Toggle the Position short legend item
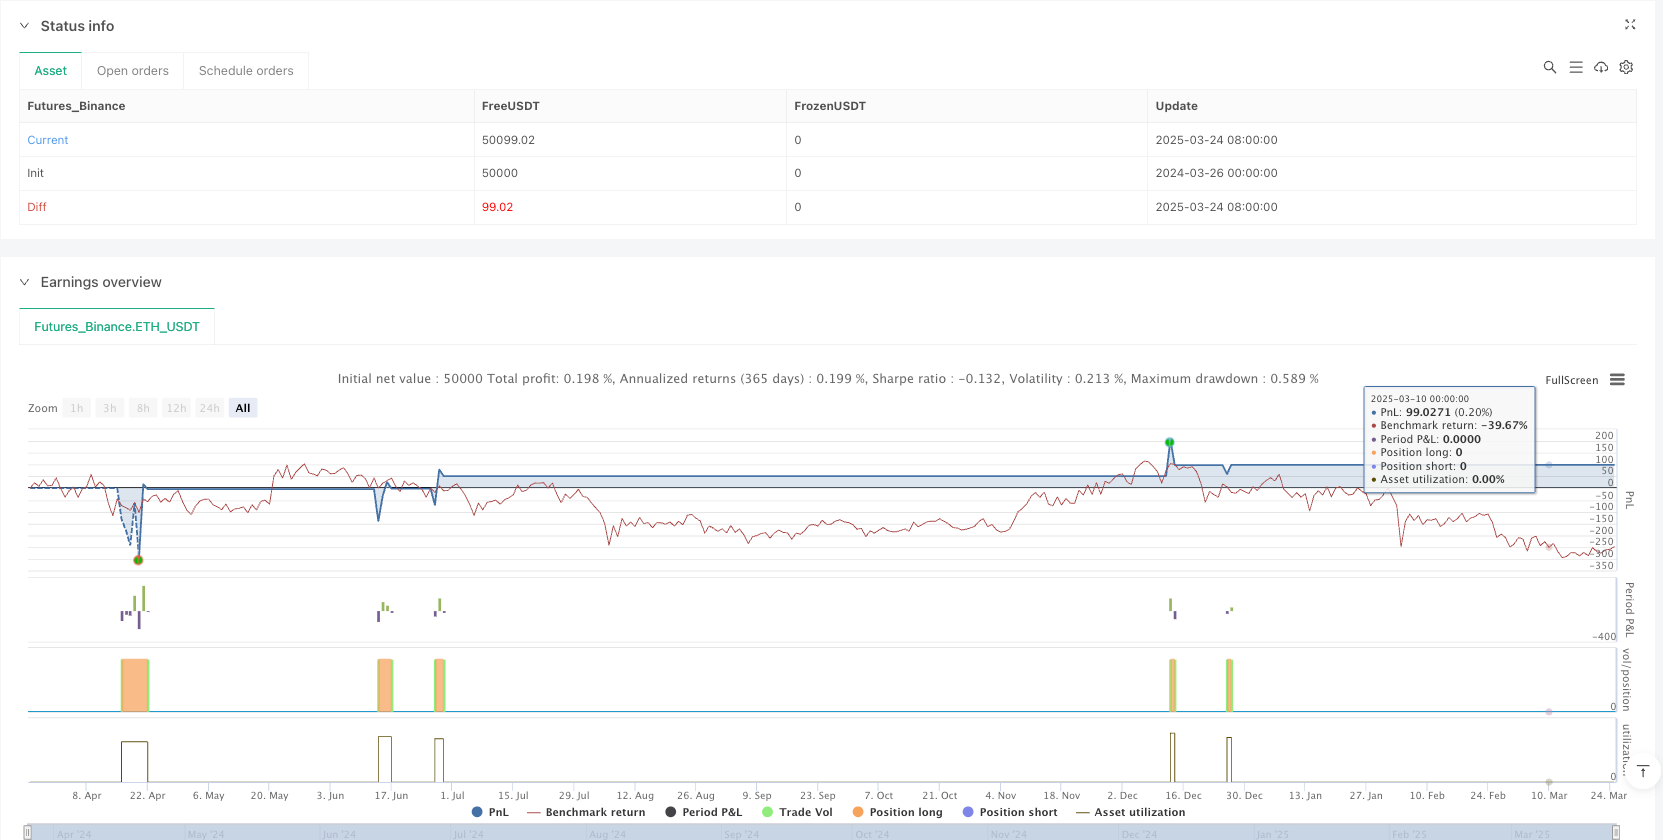This screenshot has height=840, width=1663. coord(1010,812)
